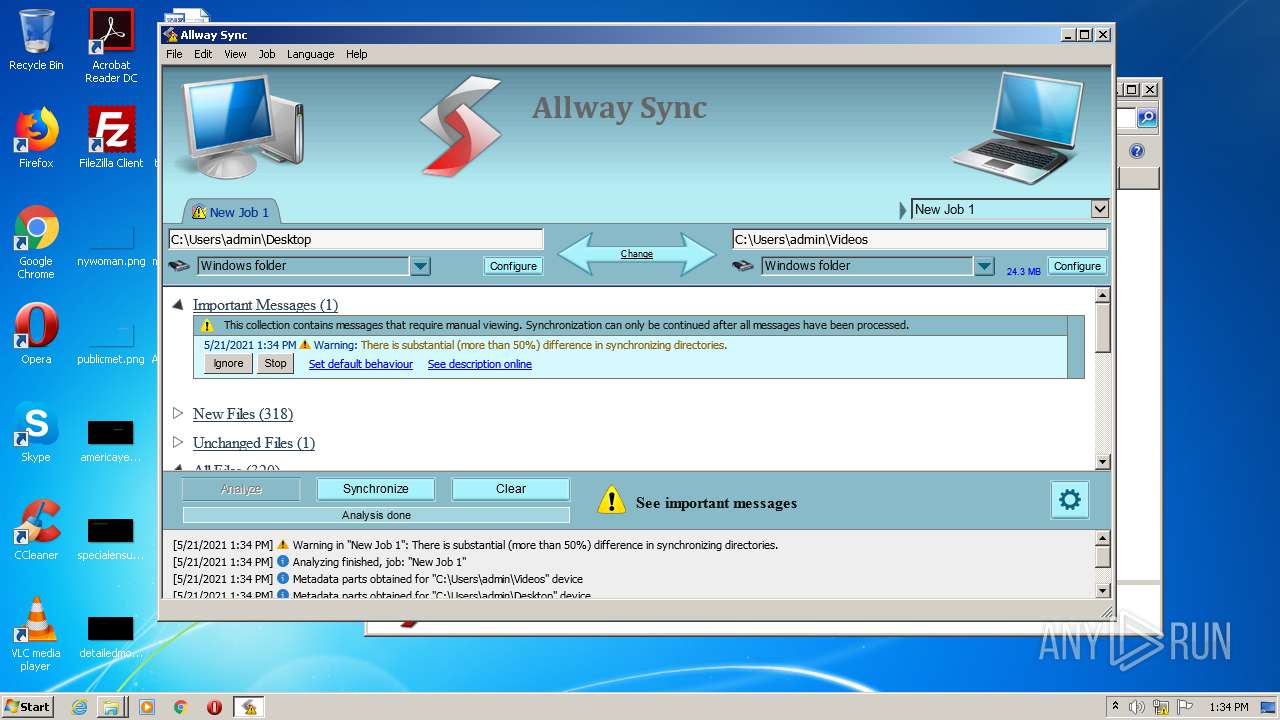This screenshot has width=1280, height=720.
Task: Click the Ignore button
Action: click(x=228, y=364)
